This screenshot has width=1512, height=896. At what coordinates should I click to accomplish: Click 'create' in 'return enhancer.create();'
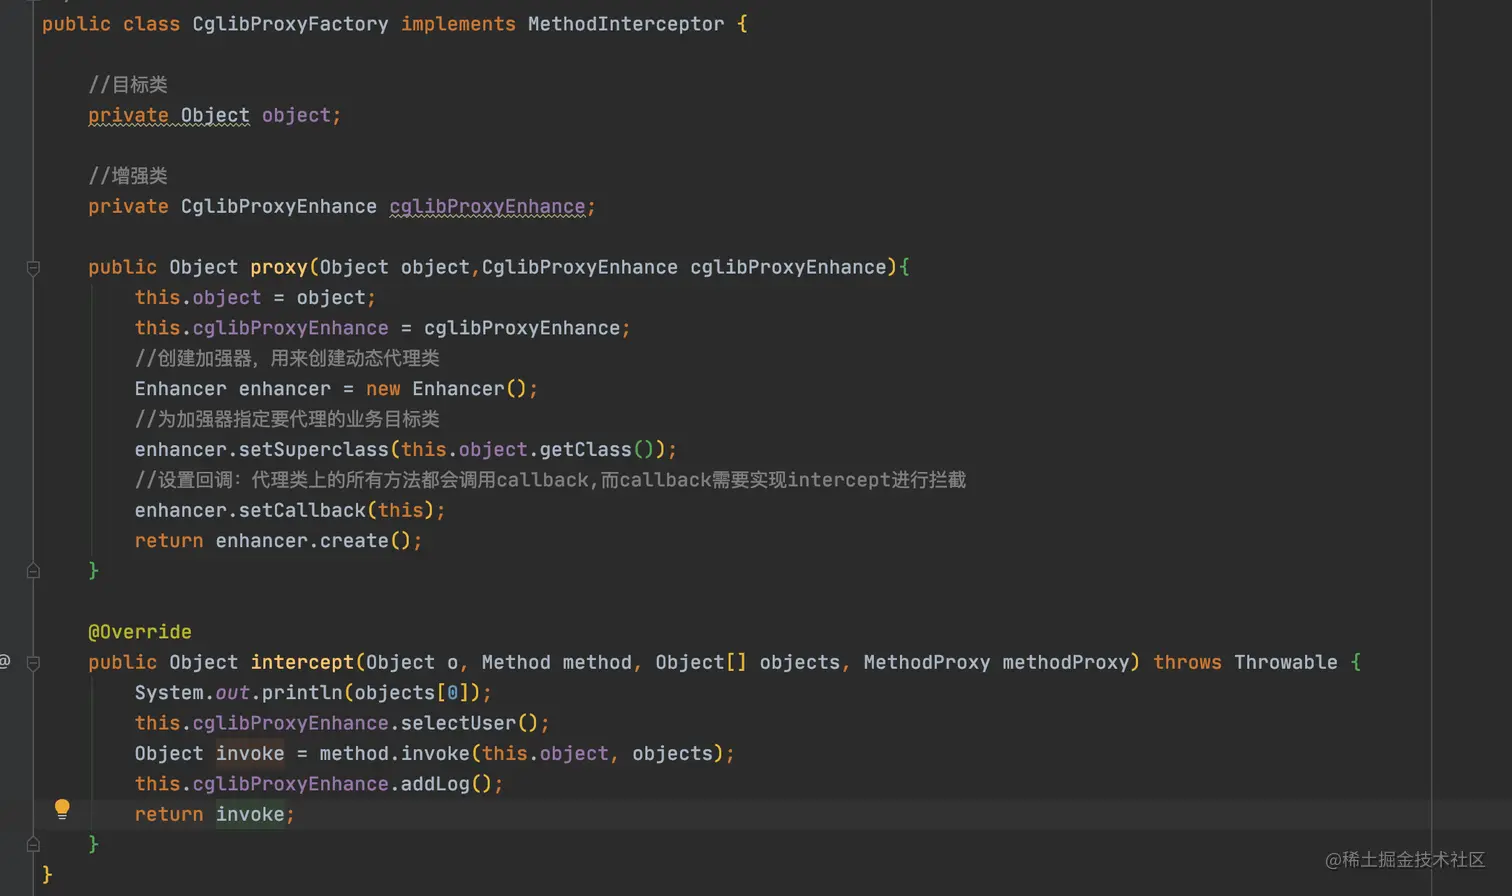pos(354,540)
